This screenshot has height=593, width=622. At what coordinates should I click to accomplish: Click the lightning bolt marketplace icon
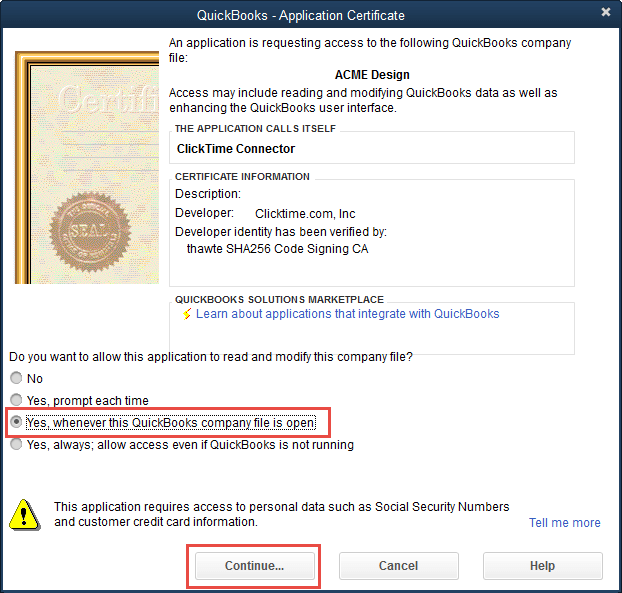tap(187, 314)
